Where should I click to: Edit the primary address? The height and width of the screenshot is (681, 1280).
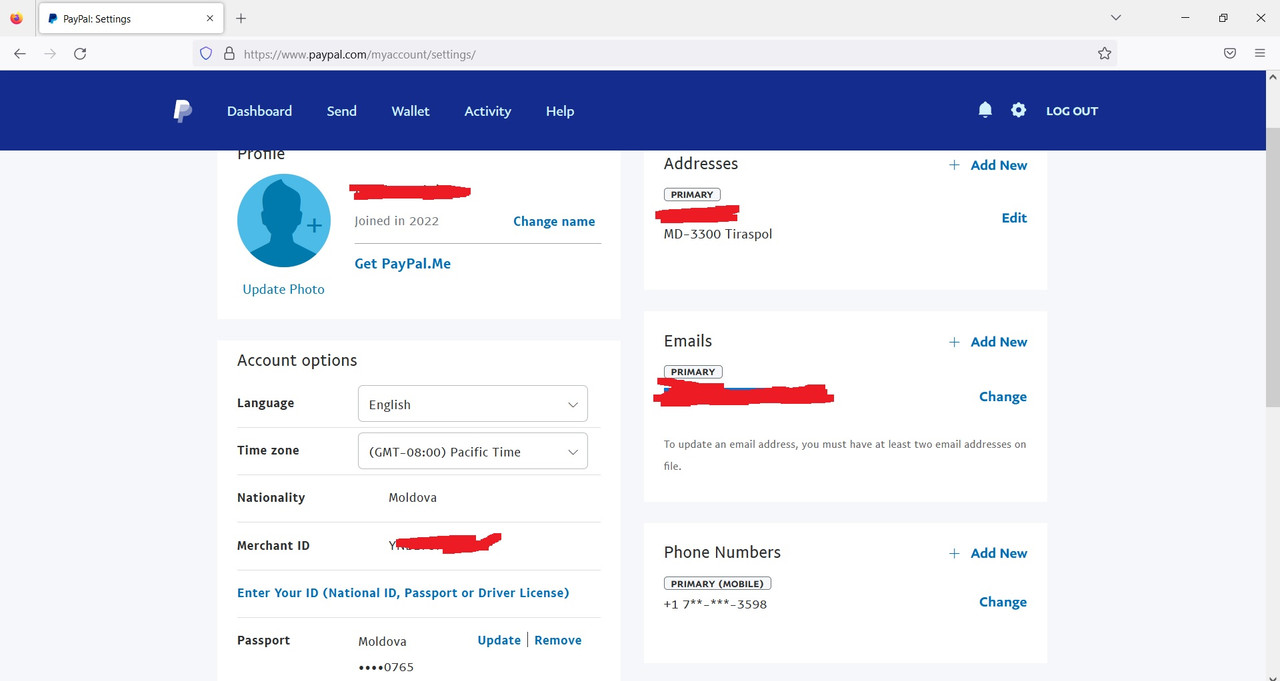click(x=1014, y=218)
